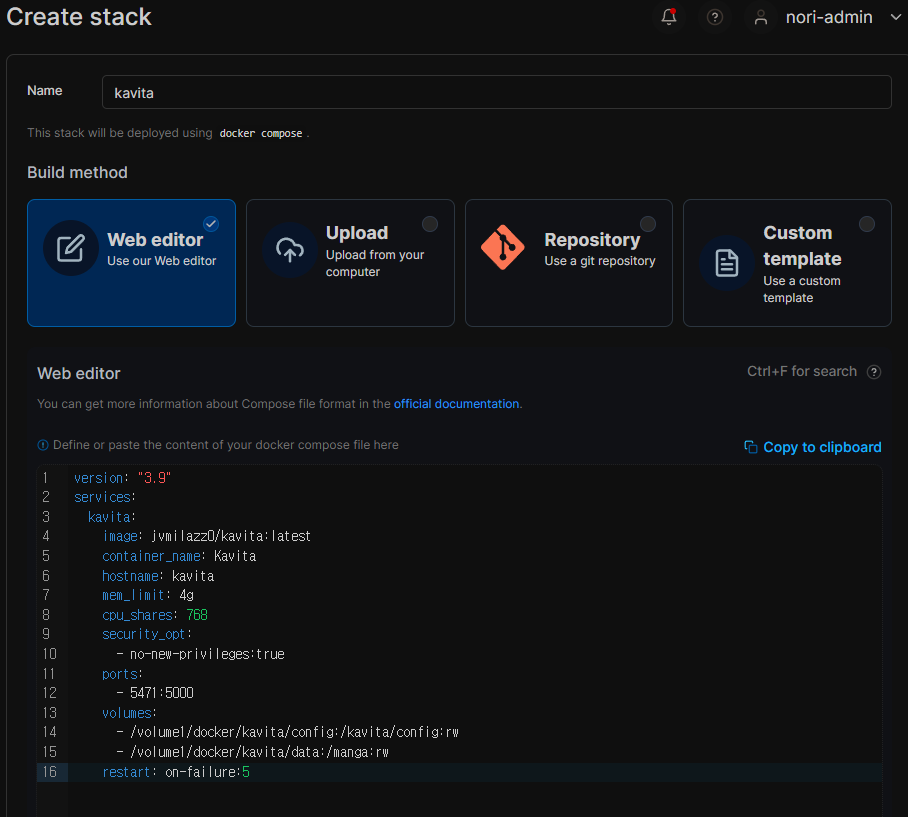Click the user avatar icon
The height and width of the screenshot is (817, 908).
[762, 17]
